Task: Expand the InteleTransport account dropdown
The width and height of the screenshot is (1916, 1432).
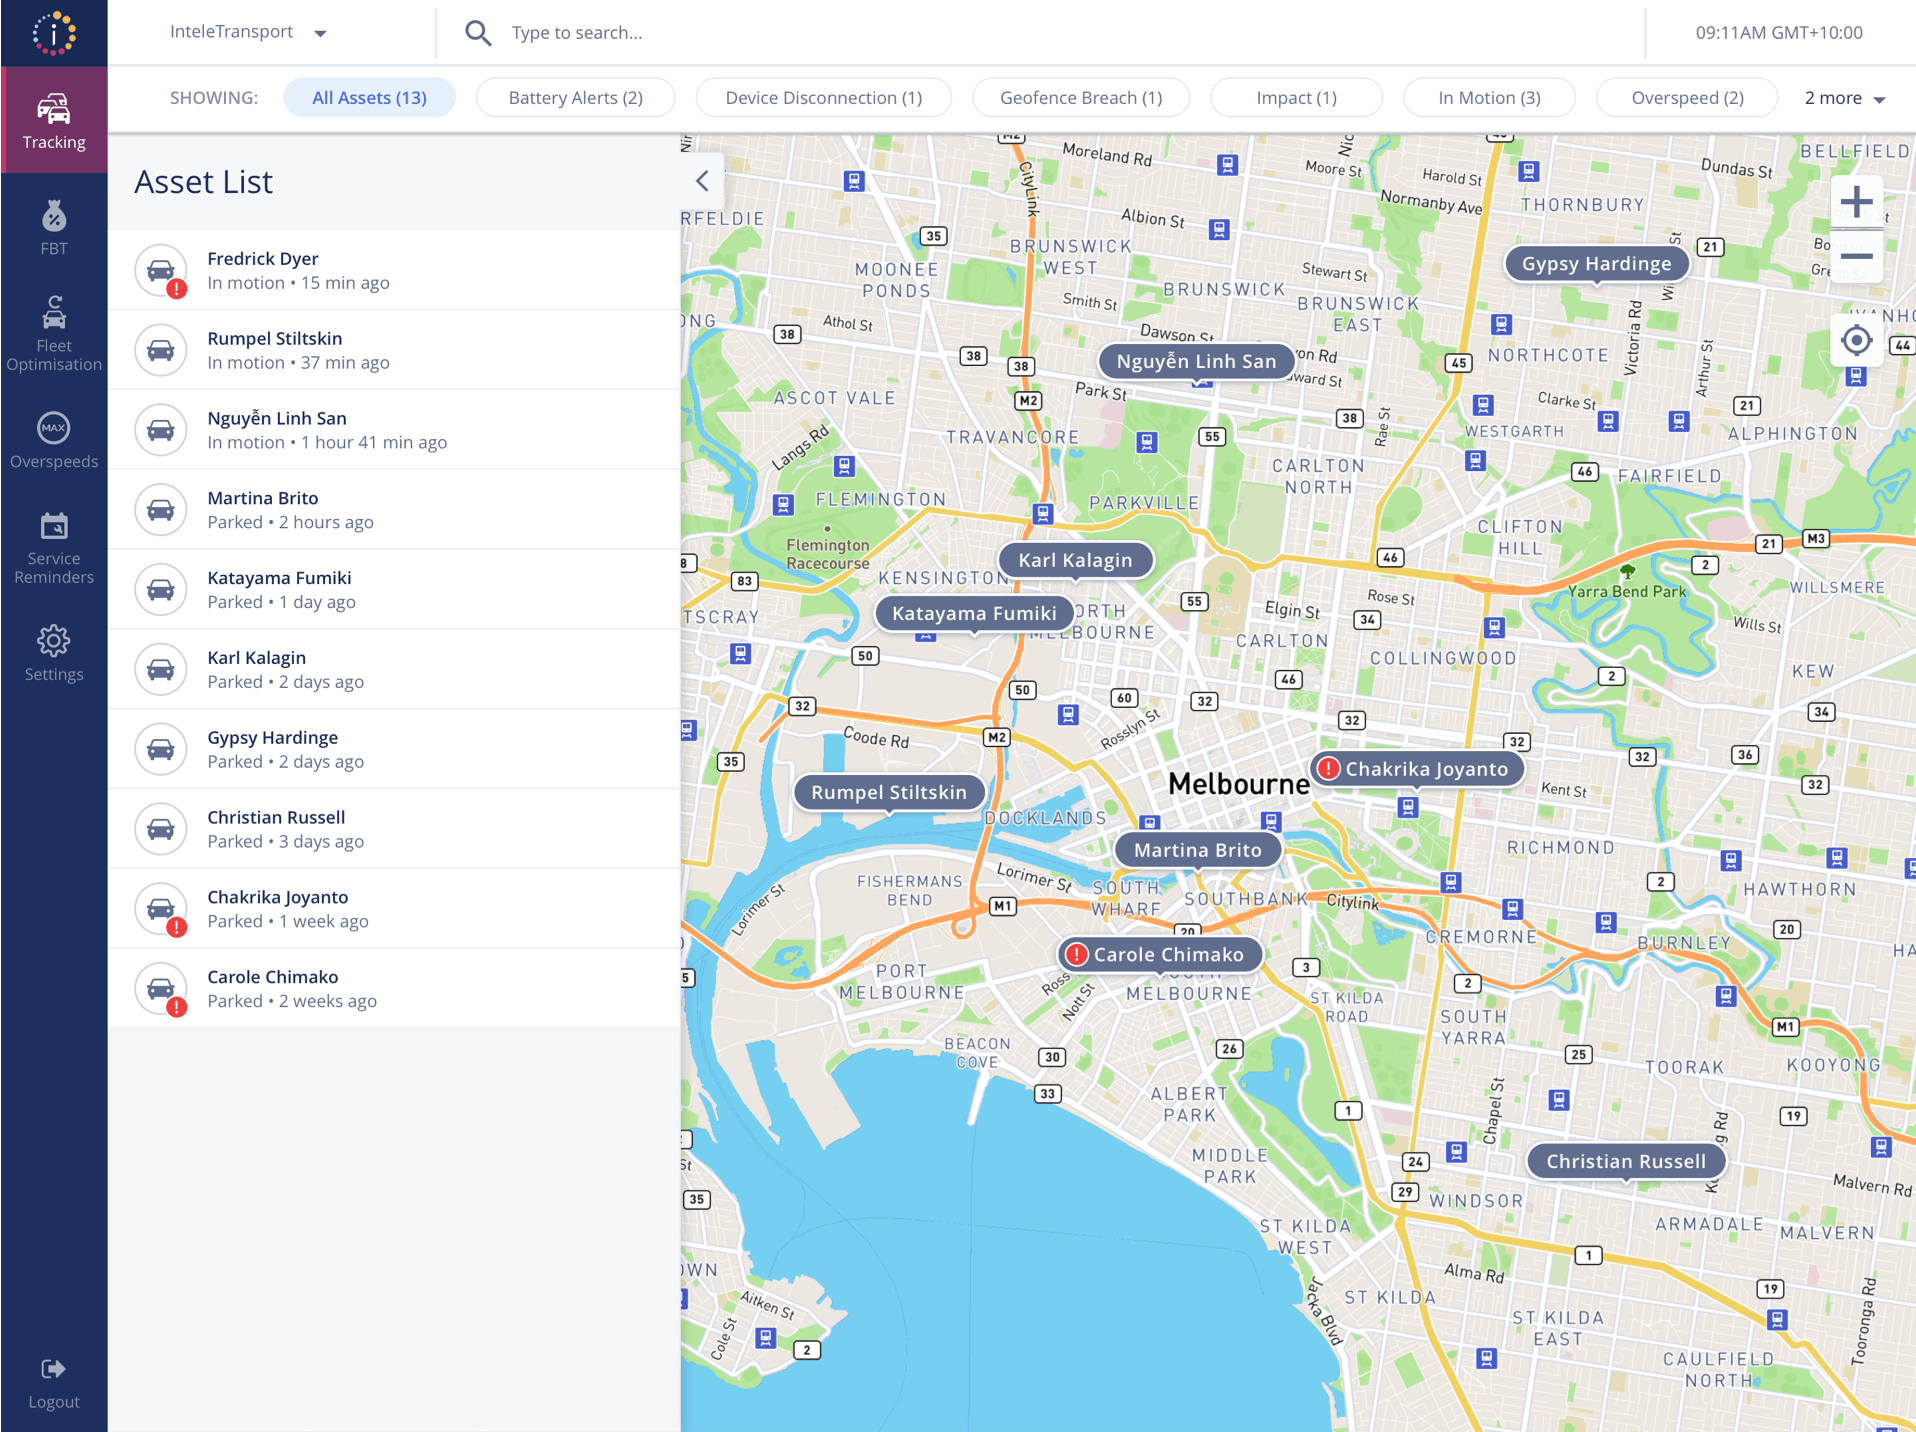Action: [248, 32]
